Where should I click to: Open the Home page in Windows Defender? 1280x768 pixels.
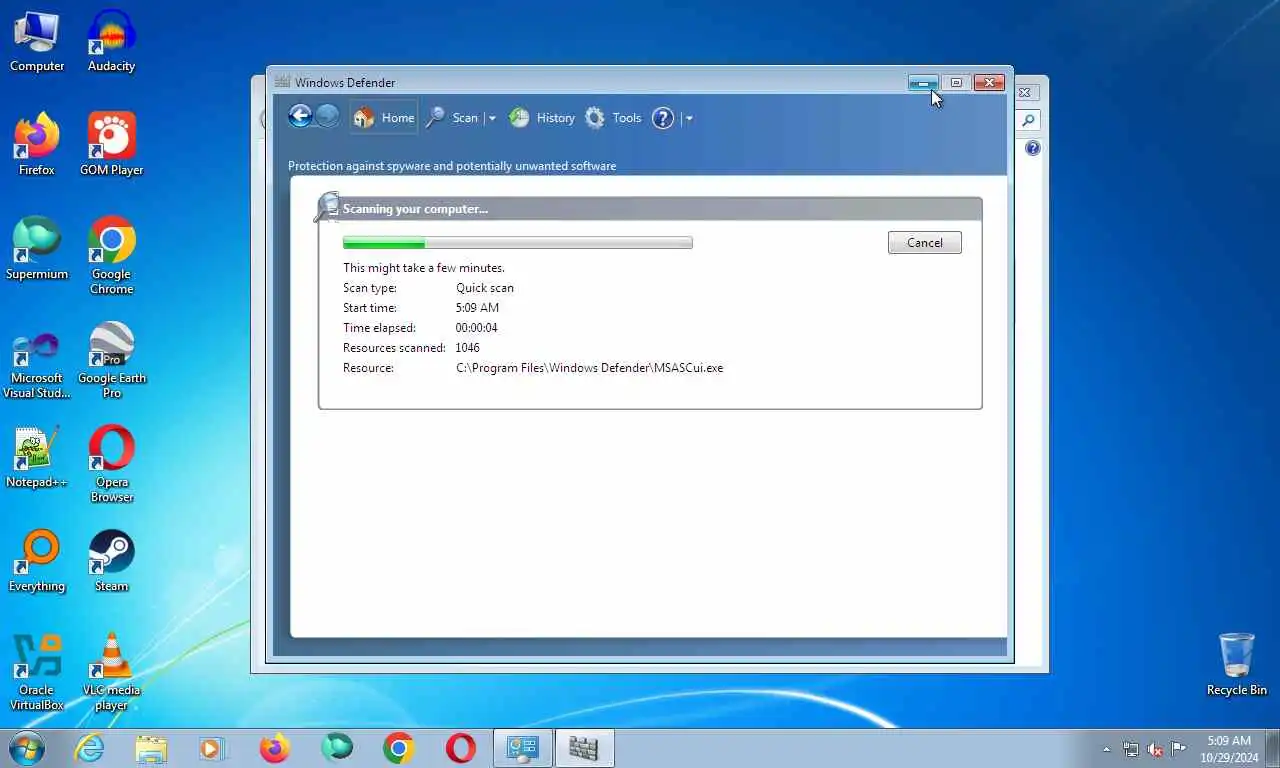(384, 118)
